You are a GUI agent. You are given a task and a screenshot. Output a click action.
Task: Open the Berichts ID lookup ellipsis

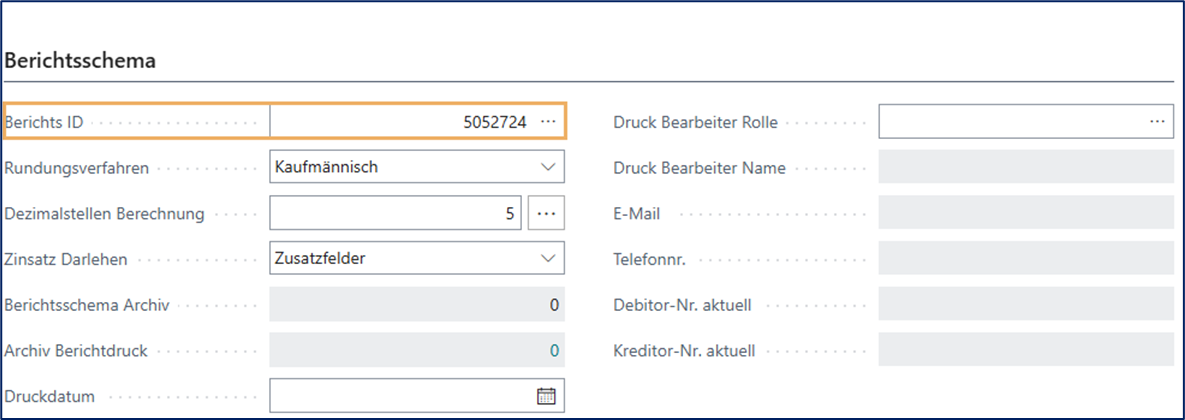click(548, 122)
